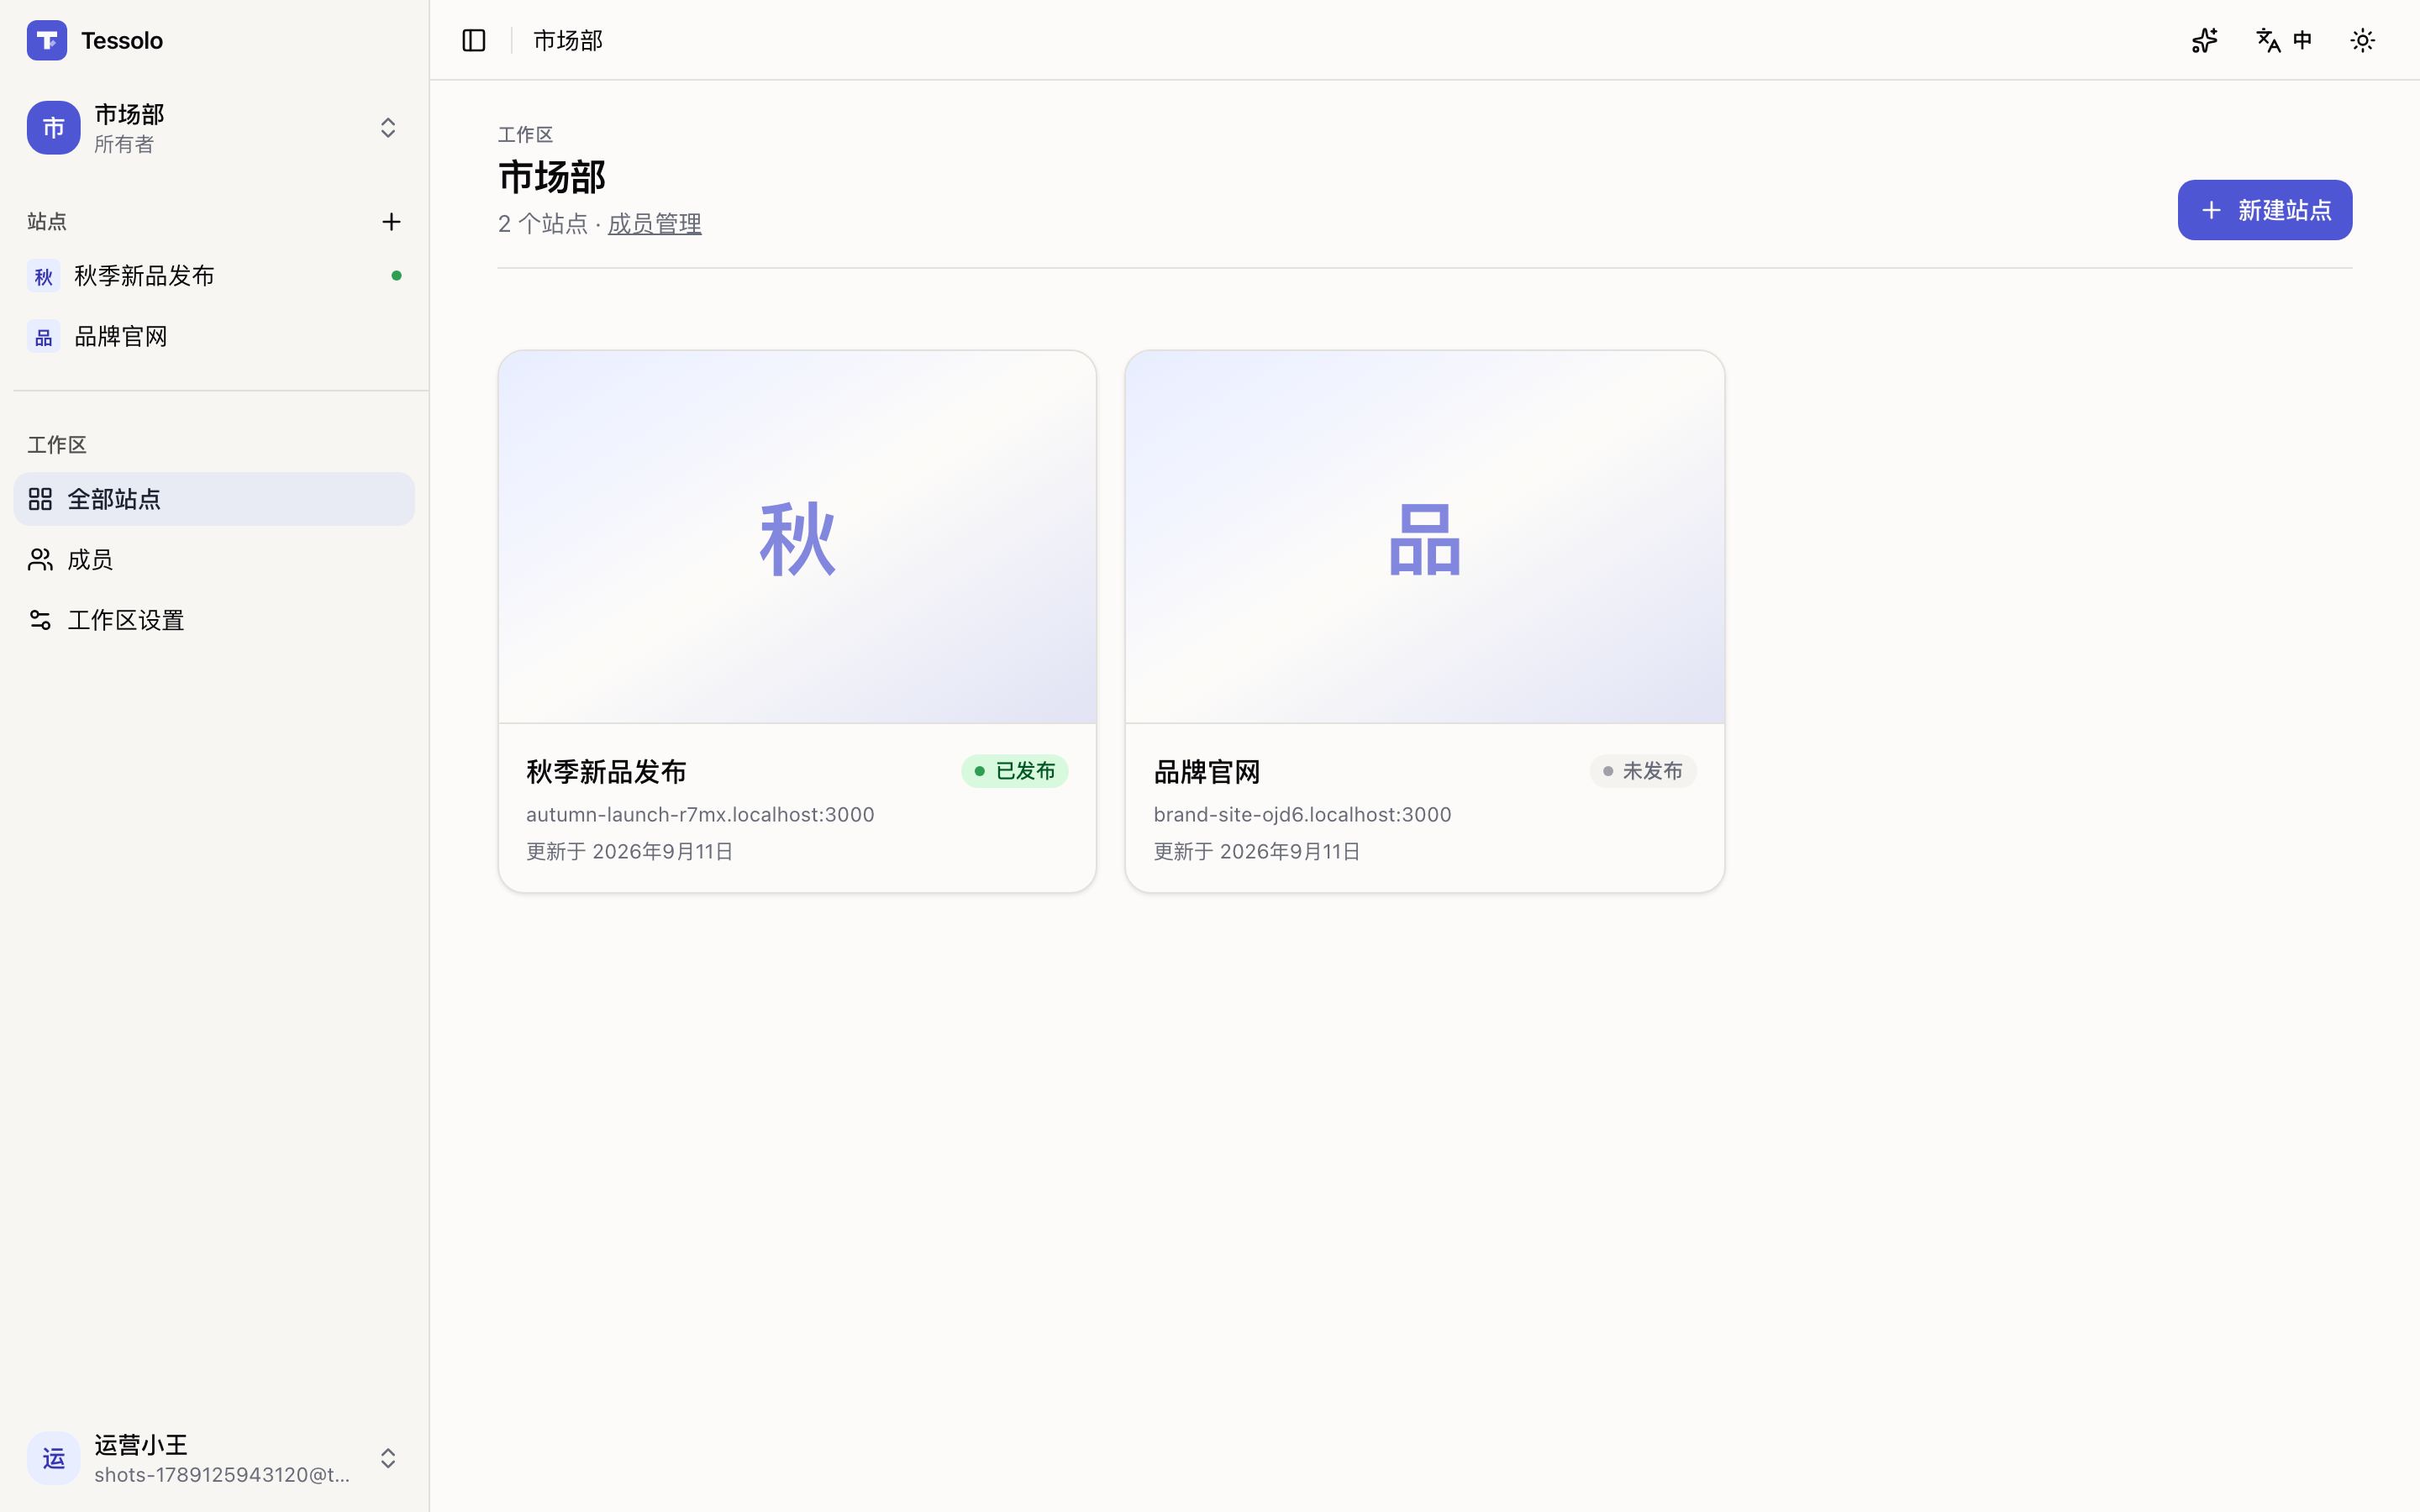
Task: Open the 成员 menu item
Action: click(214, 560)
